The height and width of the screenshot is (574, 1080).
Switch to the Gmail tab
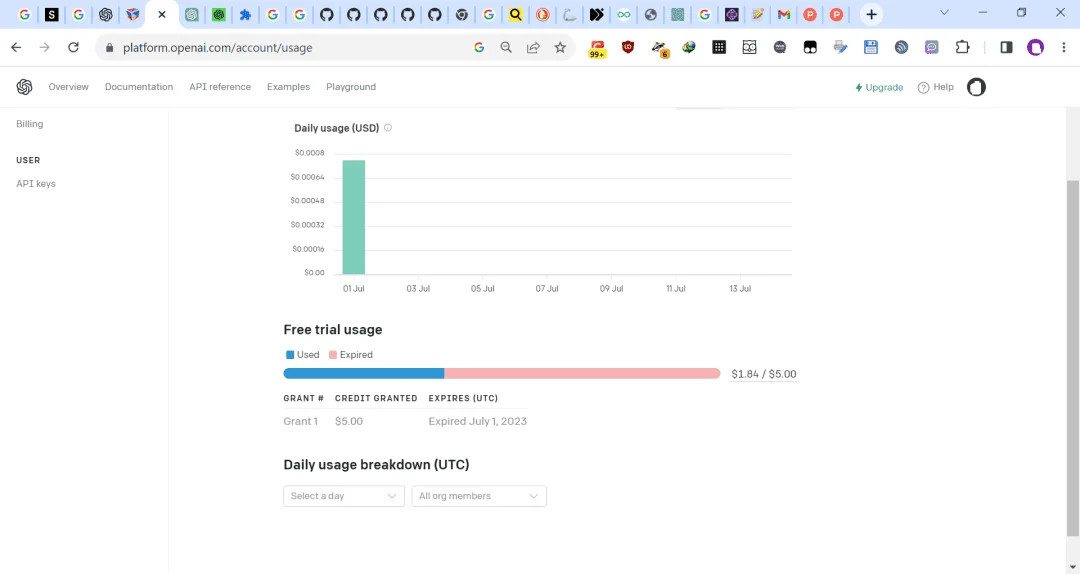(783, 14)
